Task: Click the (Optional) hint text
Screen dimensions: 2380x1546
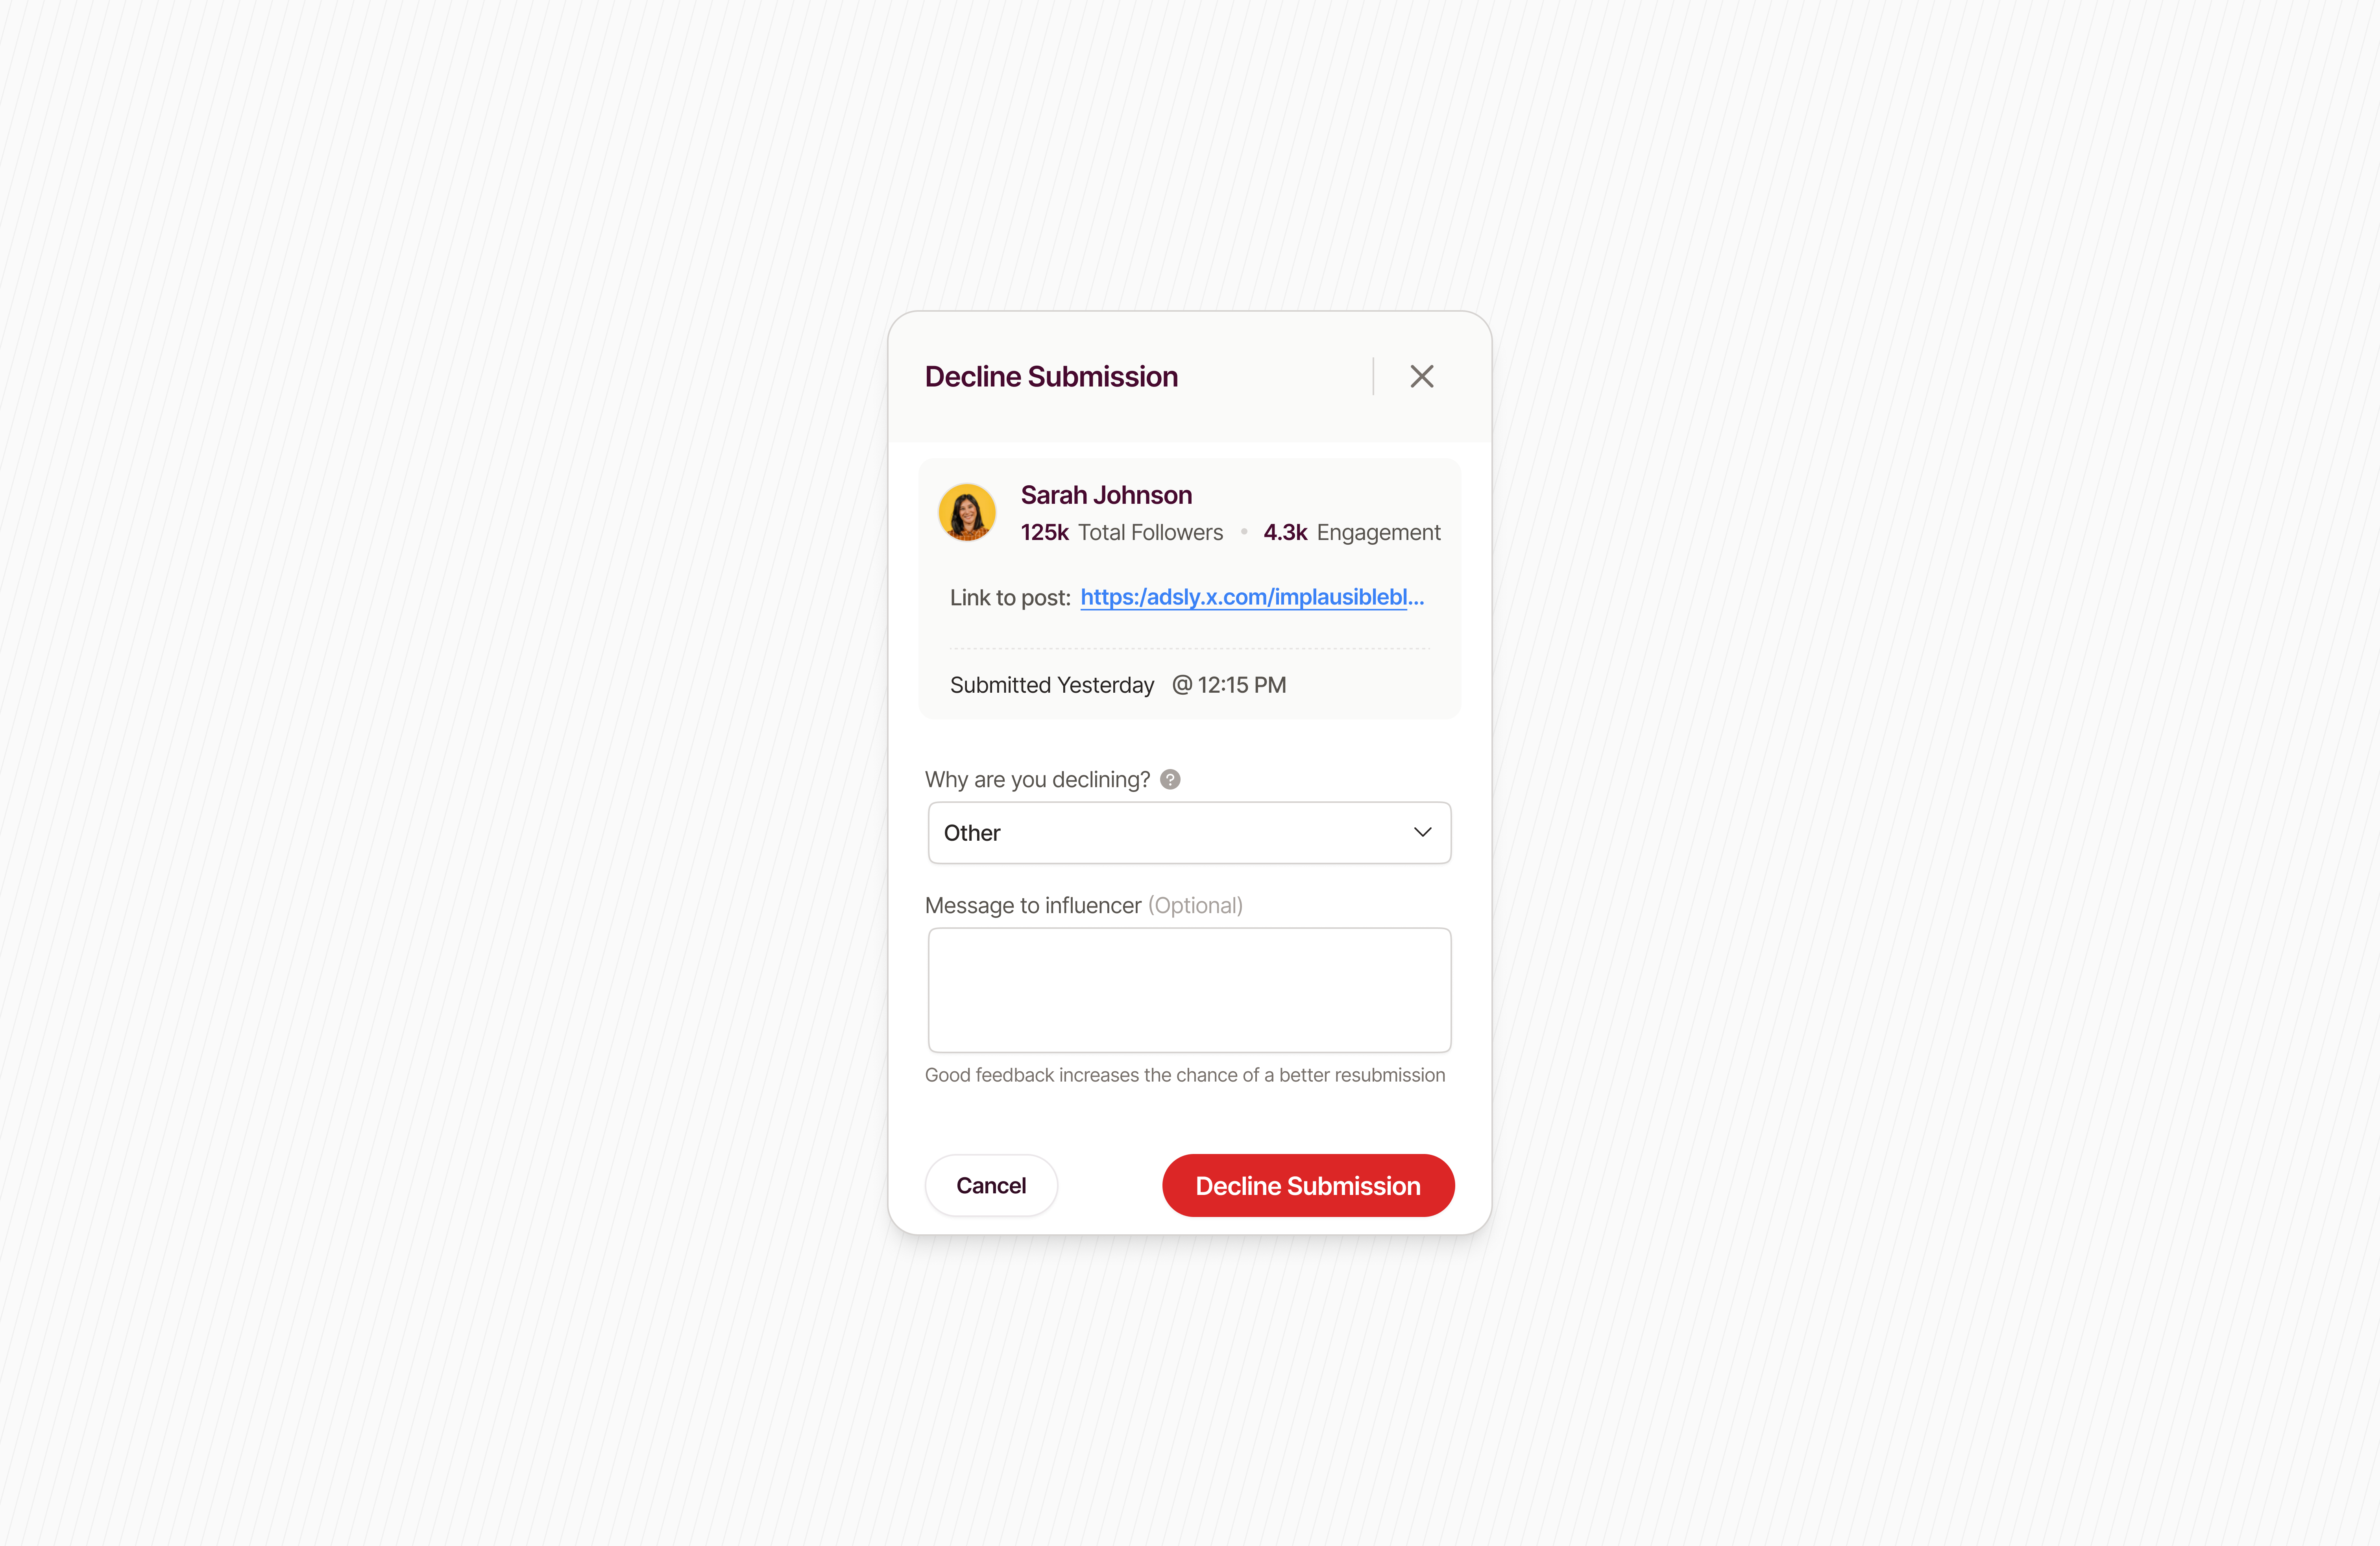Action: click(x=1195, y=905)
